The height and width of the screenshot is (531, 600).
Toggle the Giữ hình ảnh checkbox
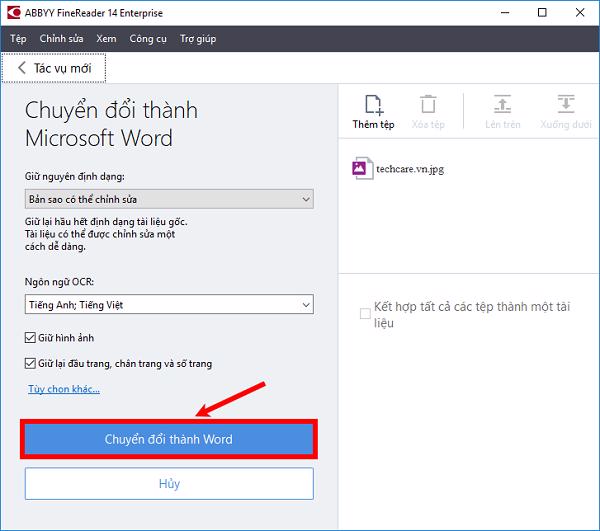pyautogui.click(x=30, y=337)
